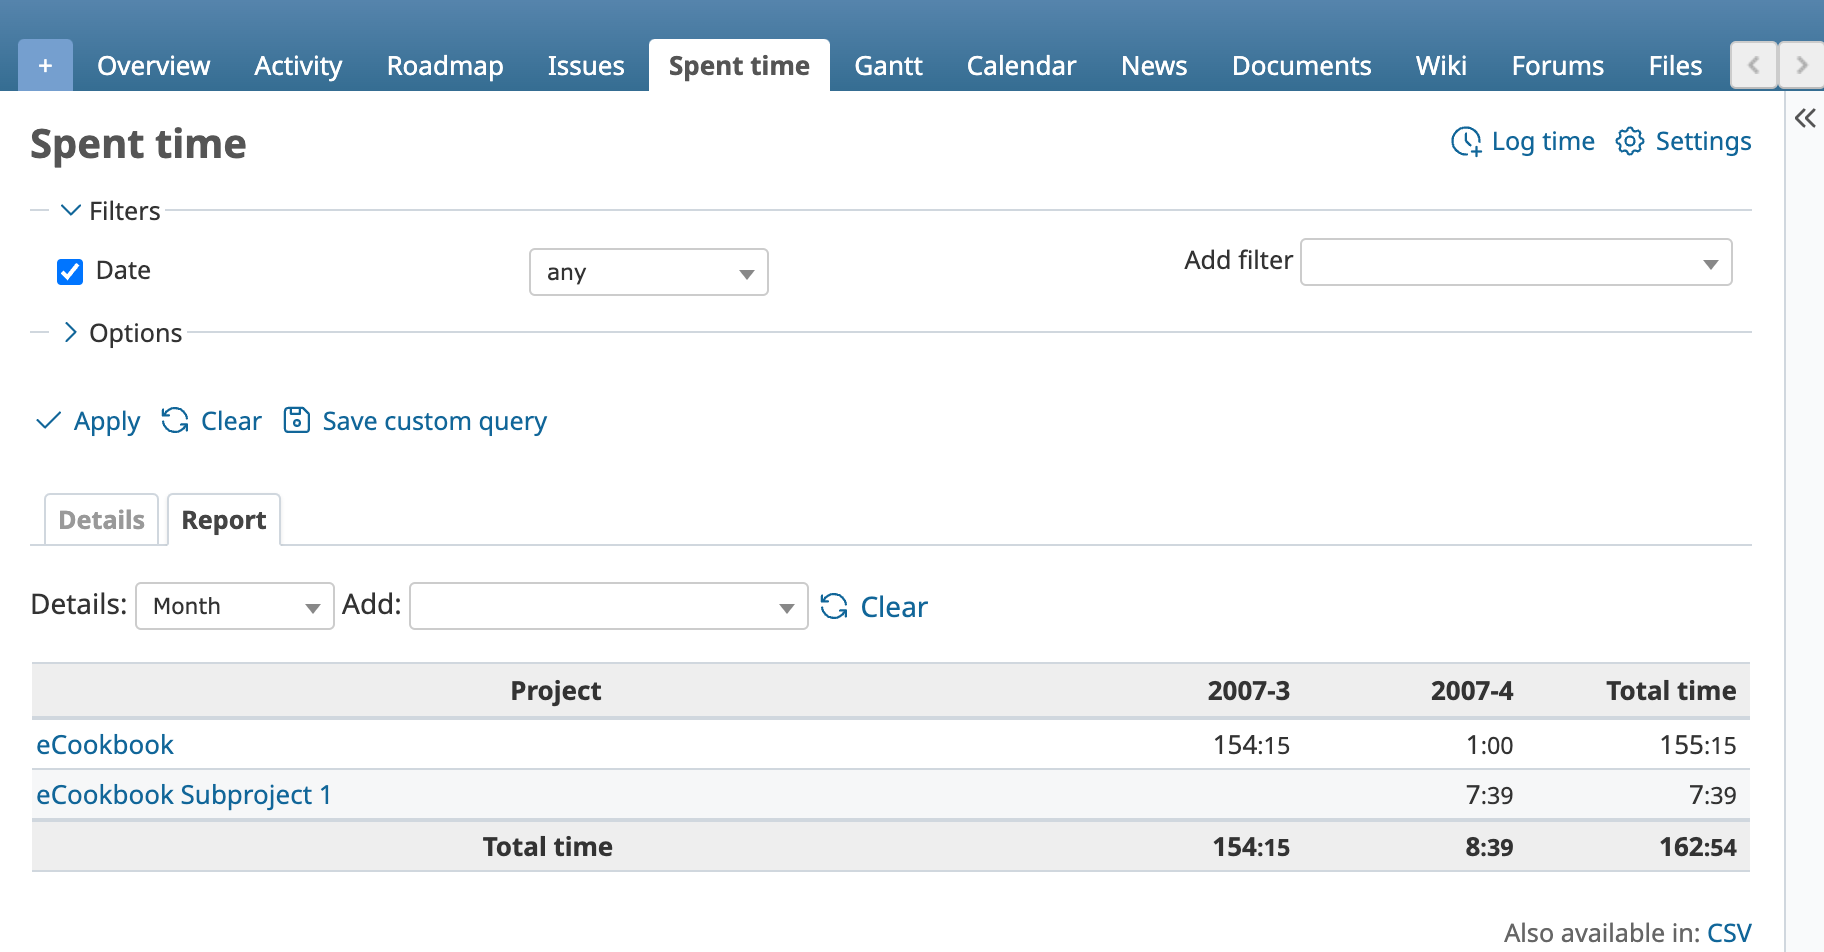Click the Clear reload icon beside Apply

(175, 421)
